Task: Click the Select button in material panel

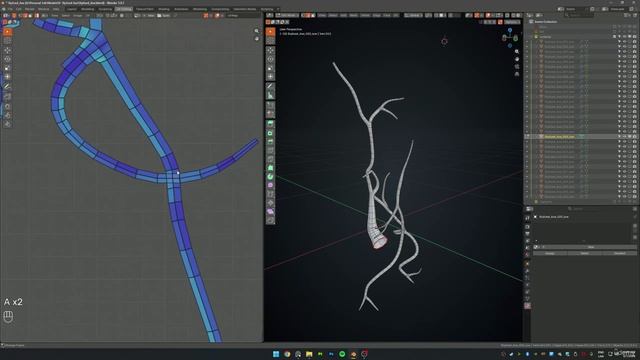Action: point(584,253)
